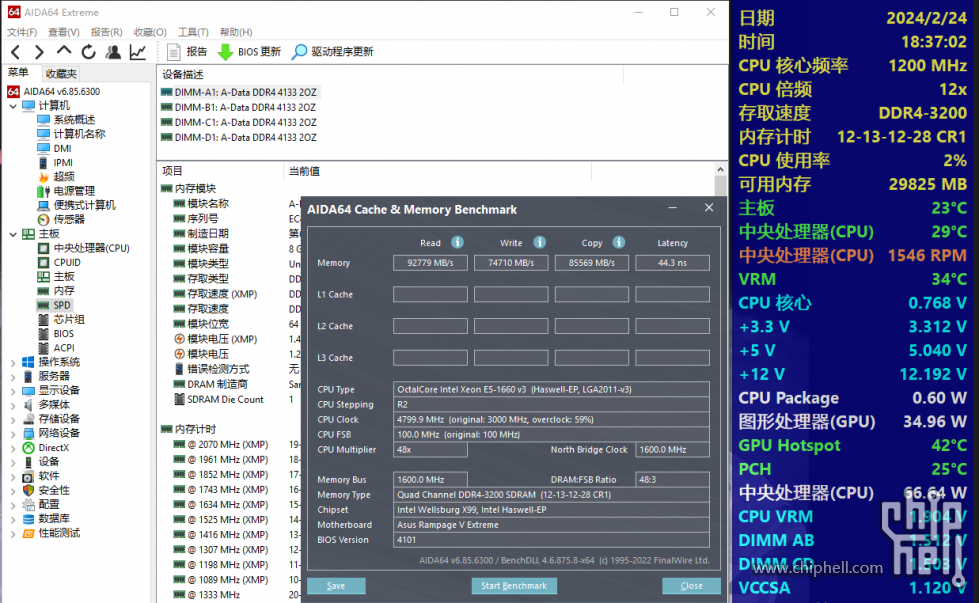This screenshot has width=979, height=603.
Task: Click the Read info icon in benchmark
Action: pyautogui.click(x=458, y=242)
